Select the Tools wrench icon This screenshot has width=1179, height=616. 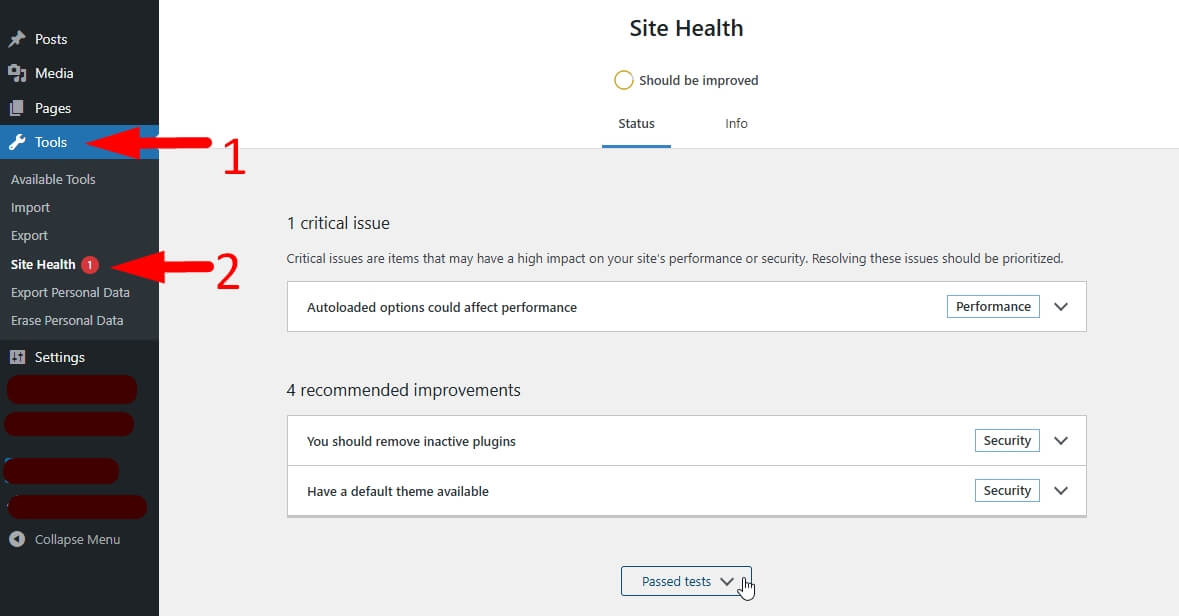click(x=18, y=141)
